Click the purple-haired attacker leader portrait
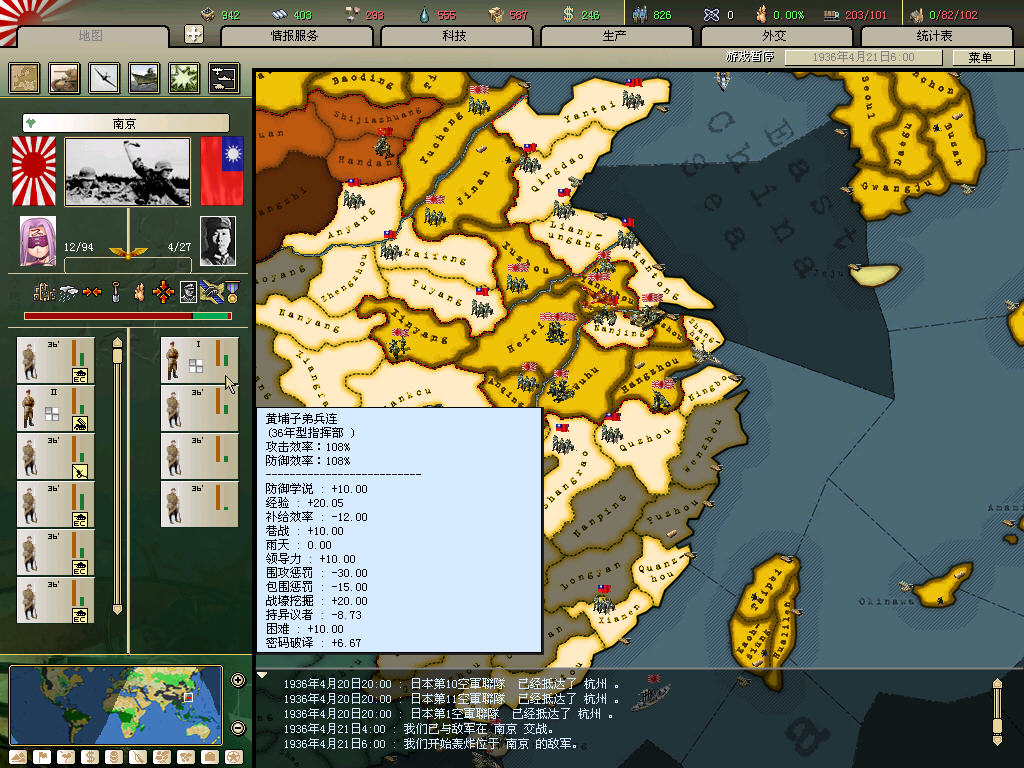Screen dimensions: 1024x768 (38, 241)
